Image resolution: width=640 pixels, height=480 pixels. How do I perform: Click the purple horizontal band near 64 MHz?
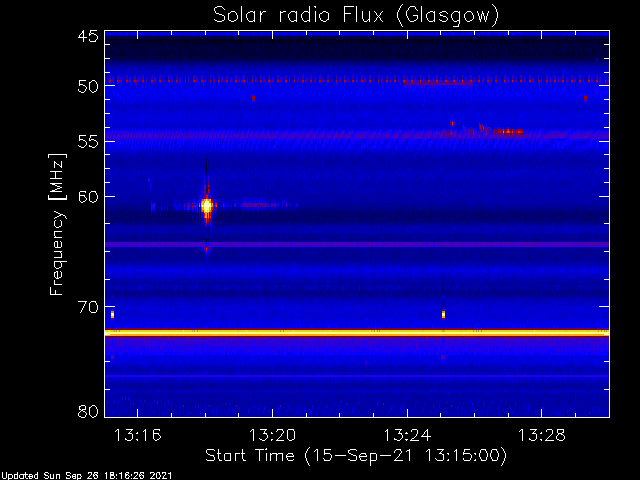tap(357, 244)
